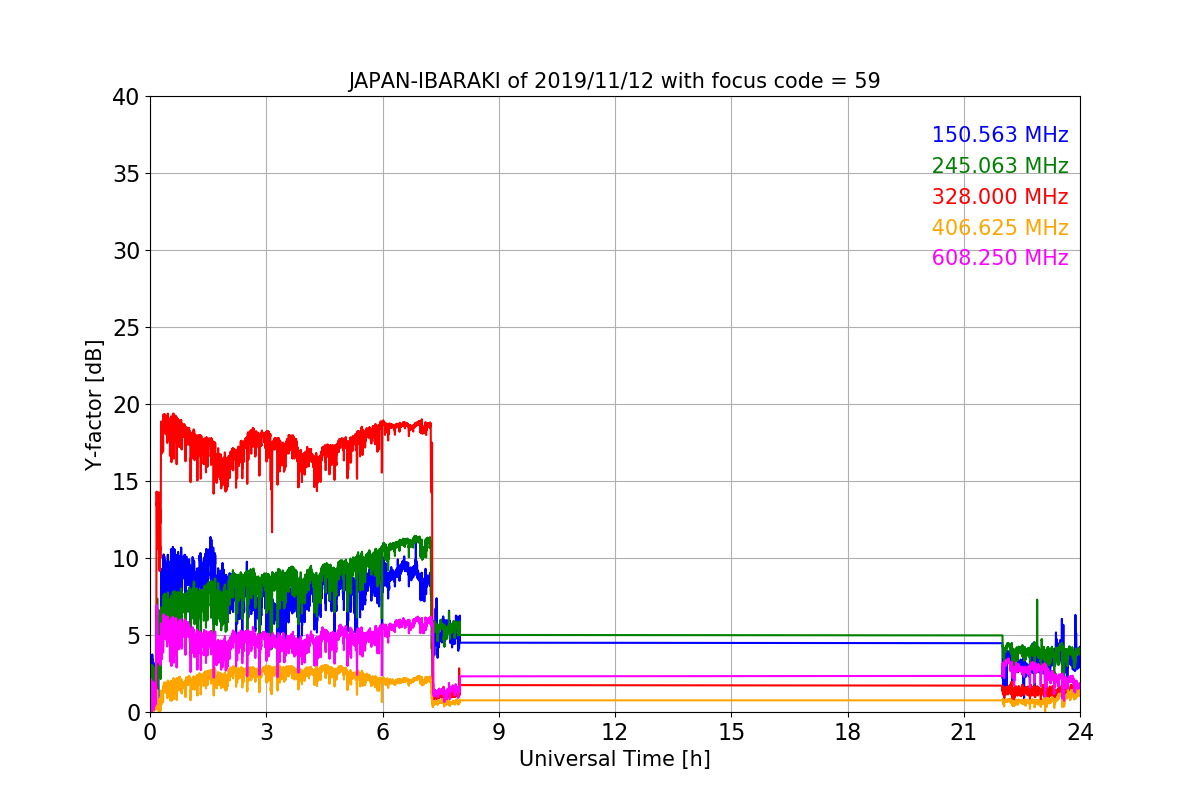Click the y-axis tick label 40
Screen dimensions: 1200x800
click(x=127, y=97)
